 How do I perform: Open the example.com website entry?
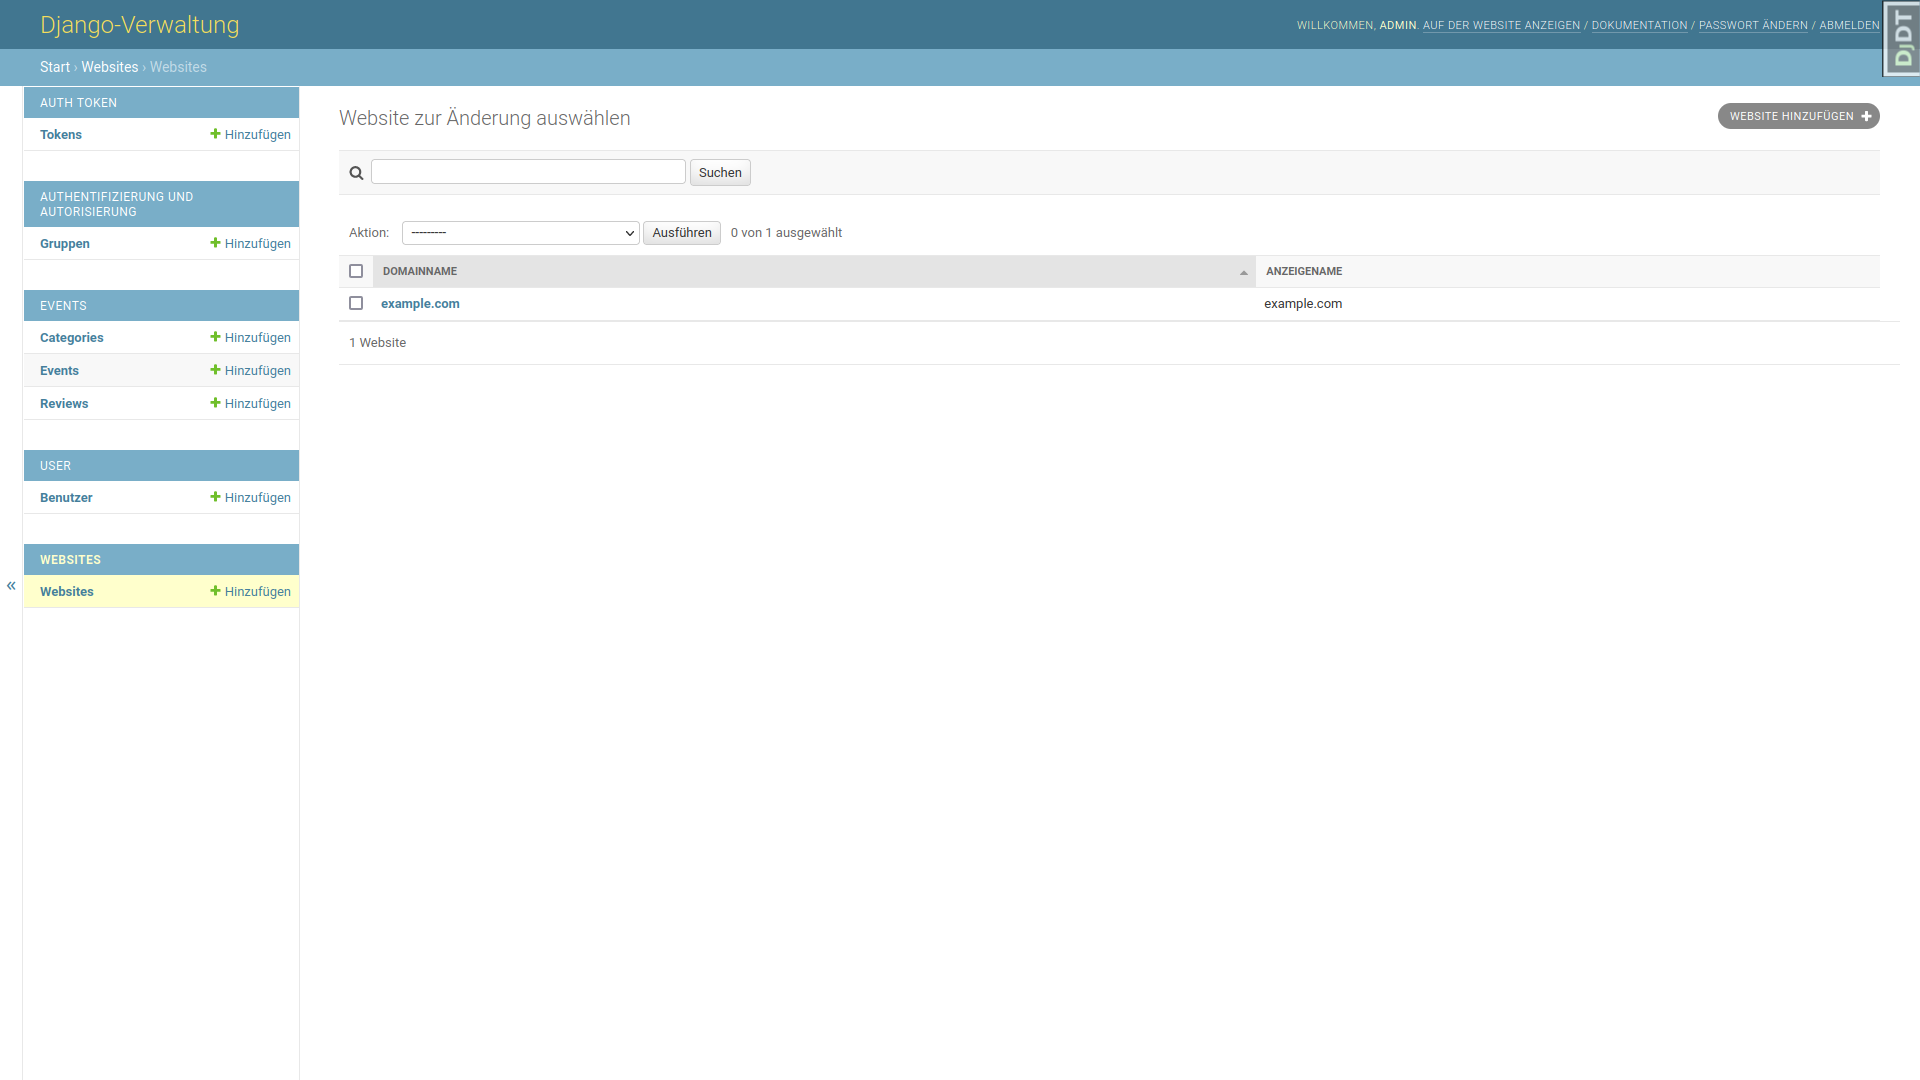(x=420, y=303)
